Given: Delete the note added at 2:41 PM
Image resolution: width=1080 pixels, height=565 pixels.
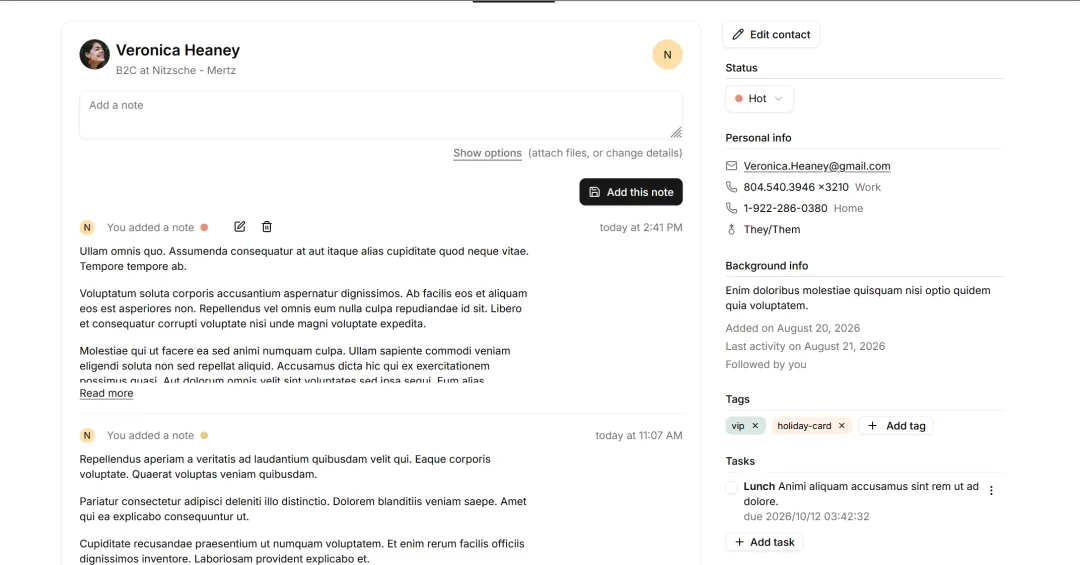Looking at the screenshot, I should point(267,227).
